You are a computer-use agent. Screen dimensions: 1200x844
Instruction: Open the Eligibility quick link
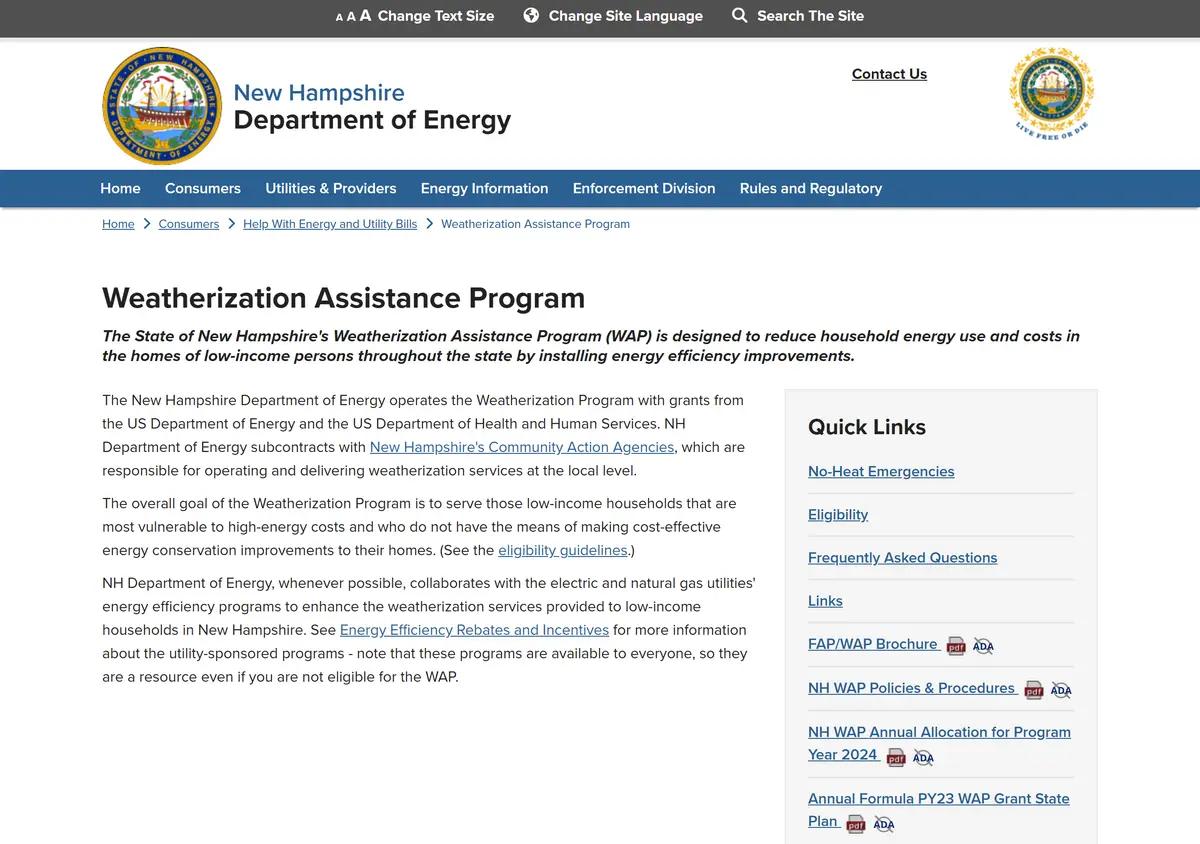pos(838,514)
